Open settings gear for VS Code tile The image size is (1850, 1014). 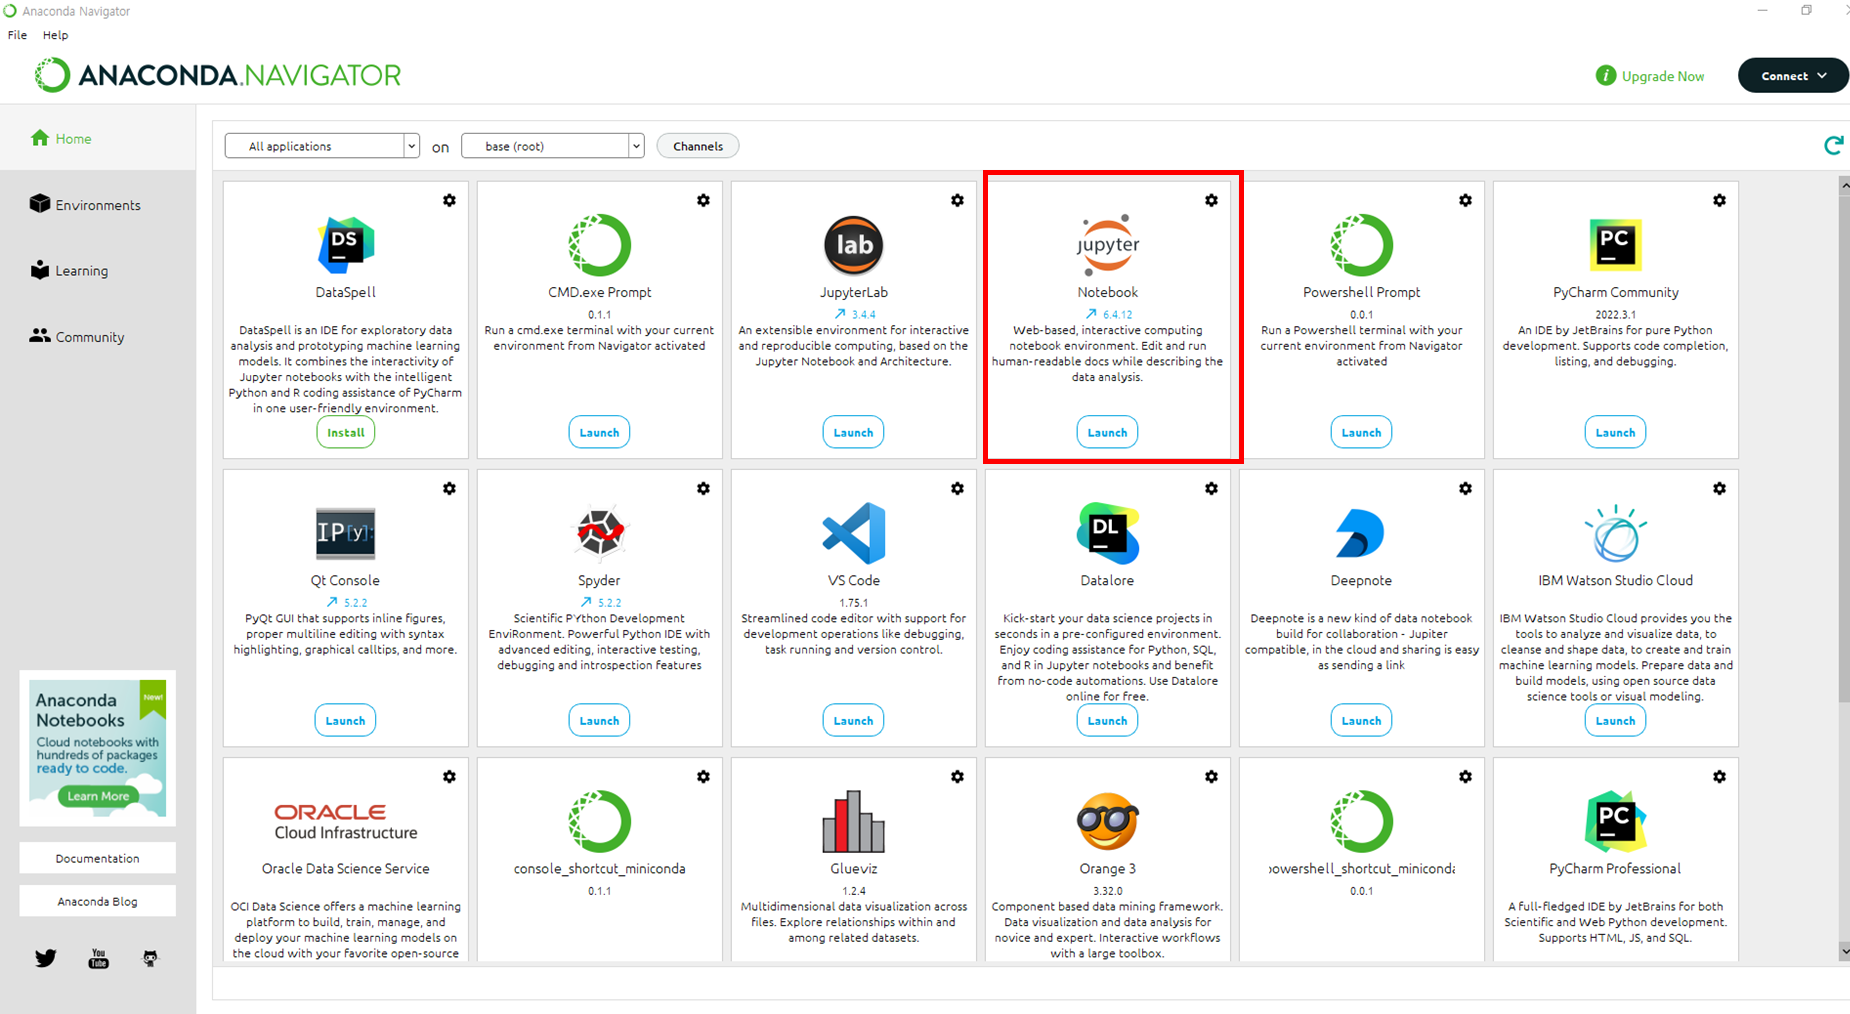[957, 488]
